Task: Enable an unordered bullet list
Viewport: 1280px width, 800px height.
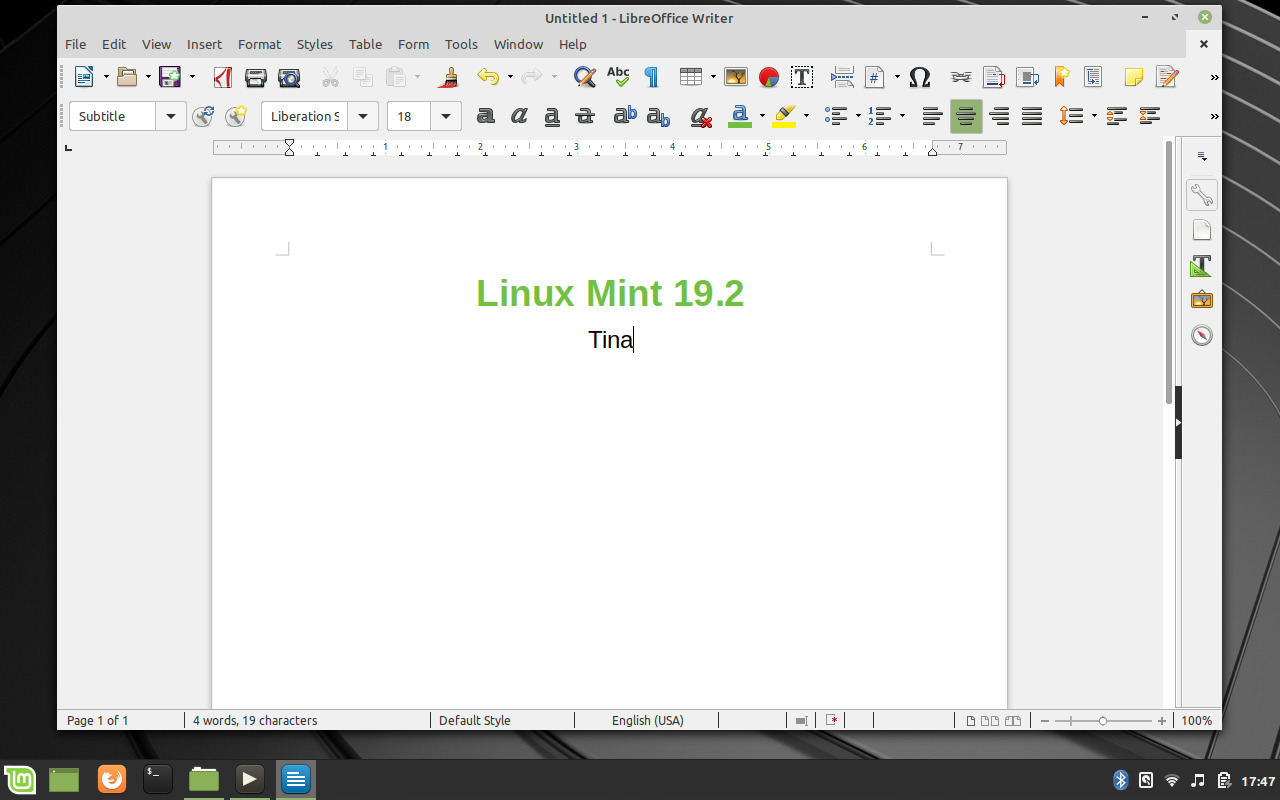Action: coord(837,116)
